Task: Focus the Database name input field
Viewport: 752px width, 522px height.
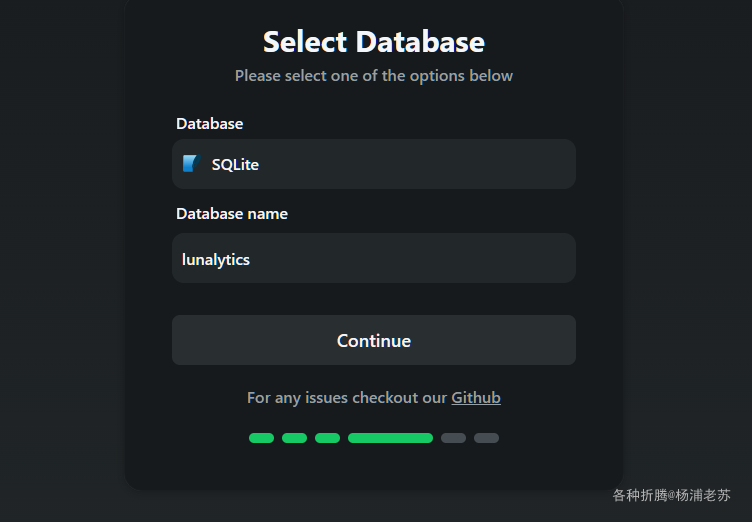Action: click(374, 258)
